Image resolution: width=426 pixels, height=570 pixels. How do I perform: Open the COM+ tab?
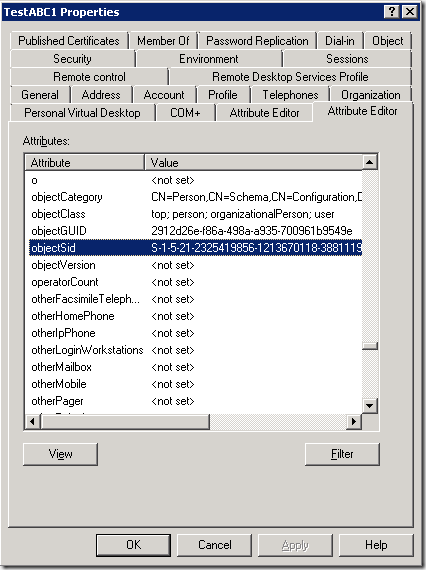[x=185, y=113]
